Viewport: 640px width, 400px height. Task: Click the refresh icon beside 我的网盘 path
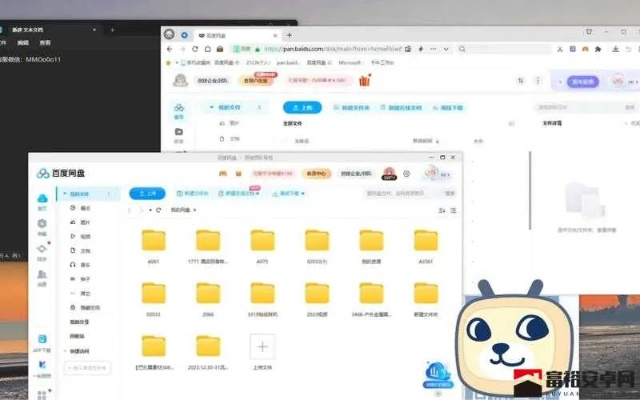pos(158,210)
